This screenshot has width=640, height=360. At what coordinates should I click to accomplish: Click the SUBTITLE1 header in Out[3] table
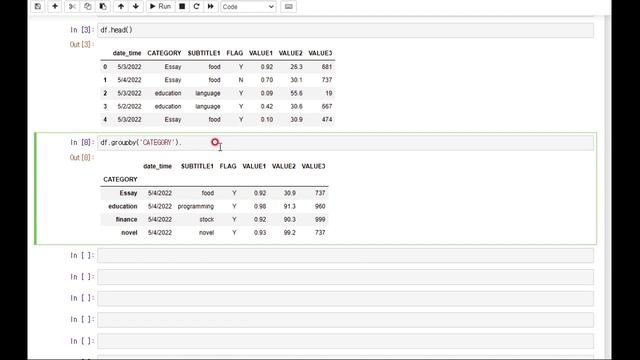pyautogui.click(x=204, y=53)
